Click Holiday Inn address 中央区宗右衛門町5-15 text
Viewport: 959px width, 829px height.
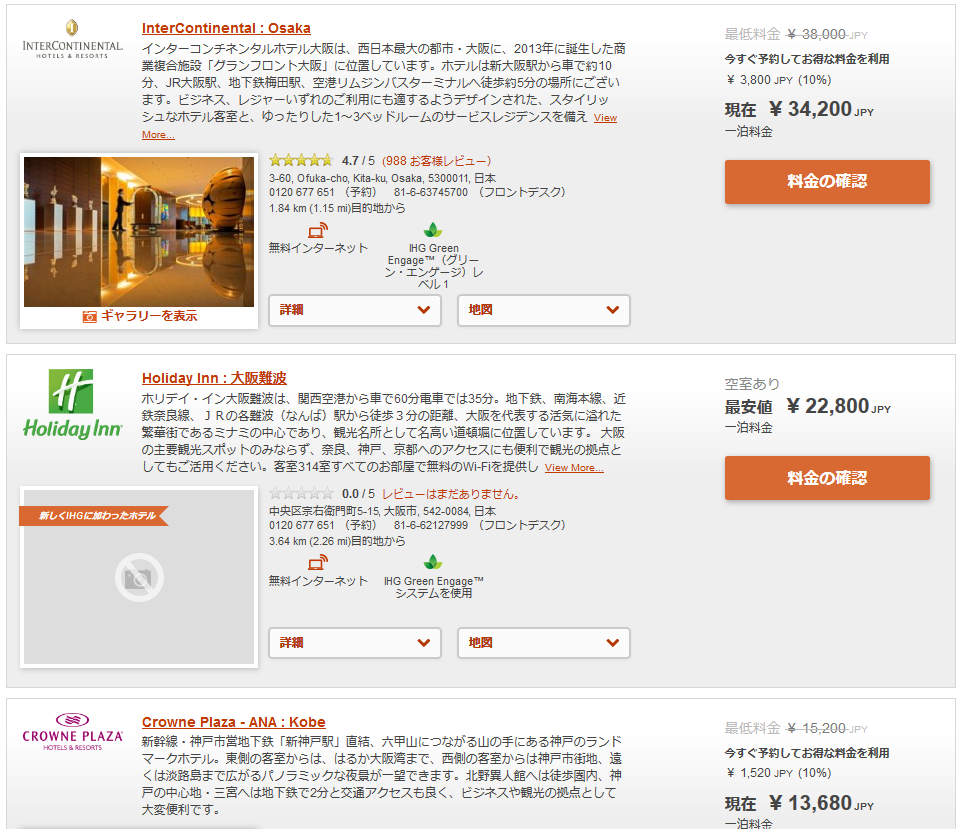382,511
